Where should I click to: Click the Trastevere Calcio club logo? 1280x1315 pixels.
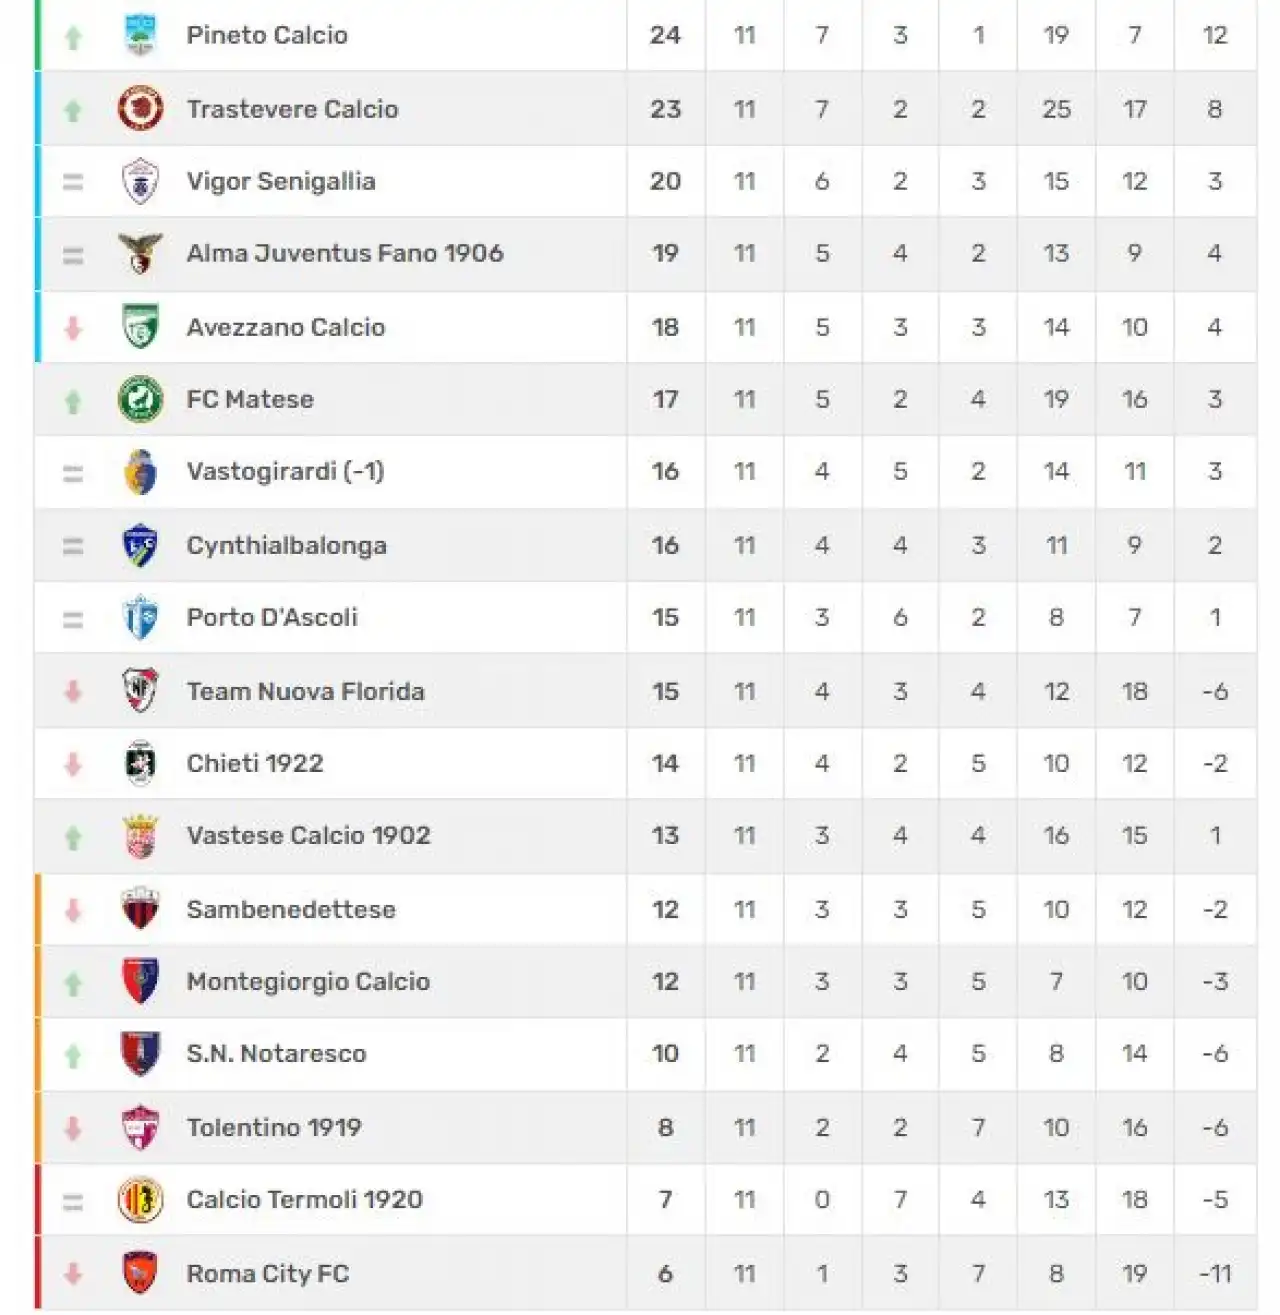pos(140,109)
